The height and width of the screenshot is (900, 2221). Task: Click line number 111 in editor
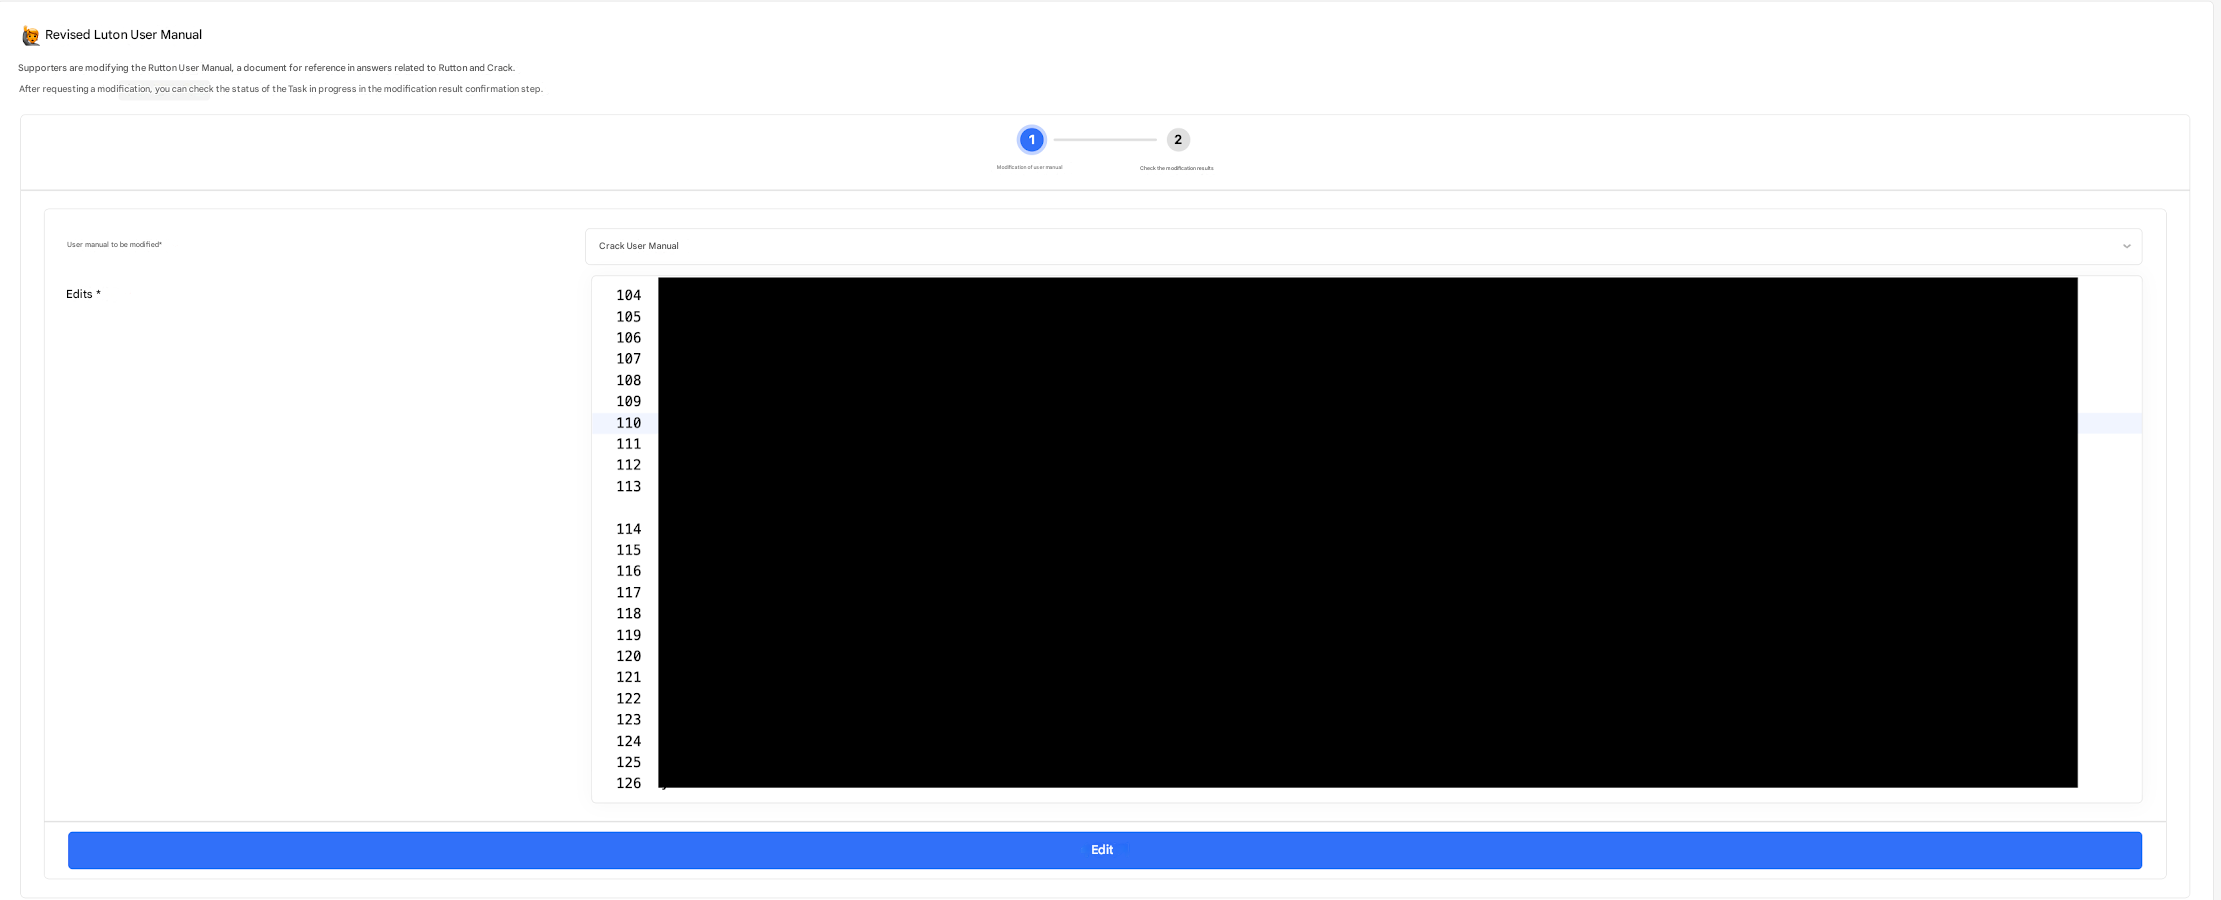[x=628, y=444]
